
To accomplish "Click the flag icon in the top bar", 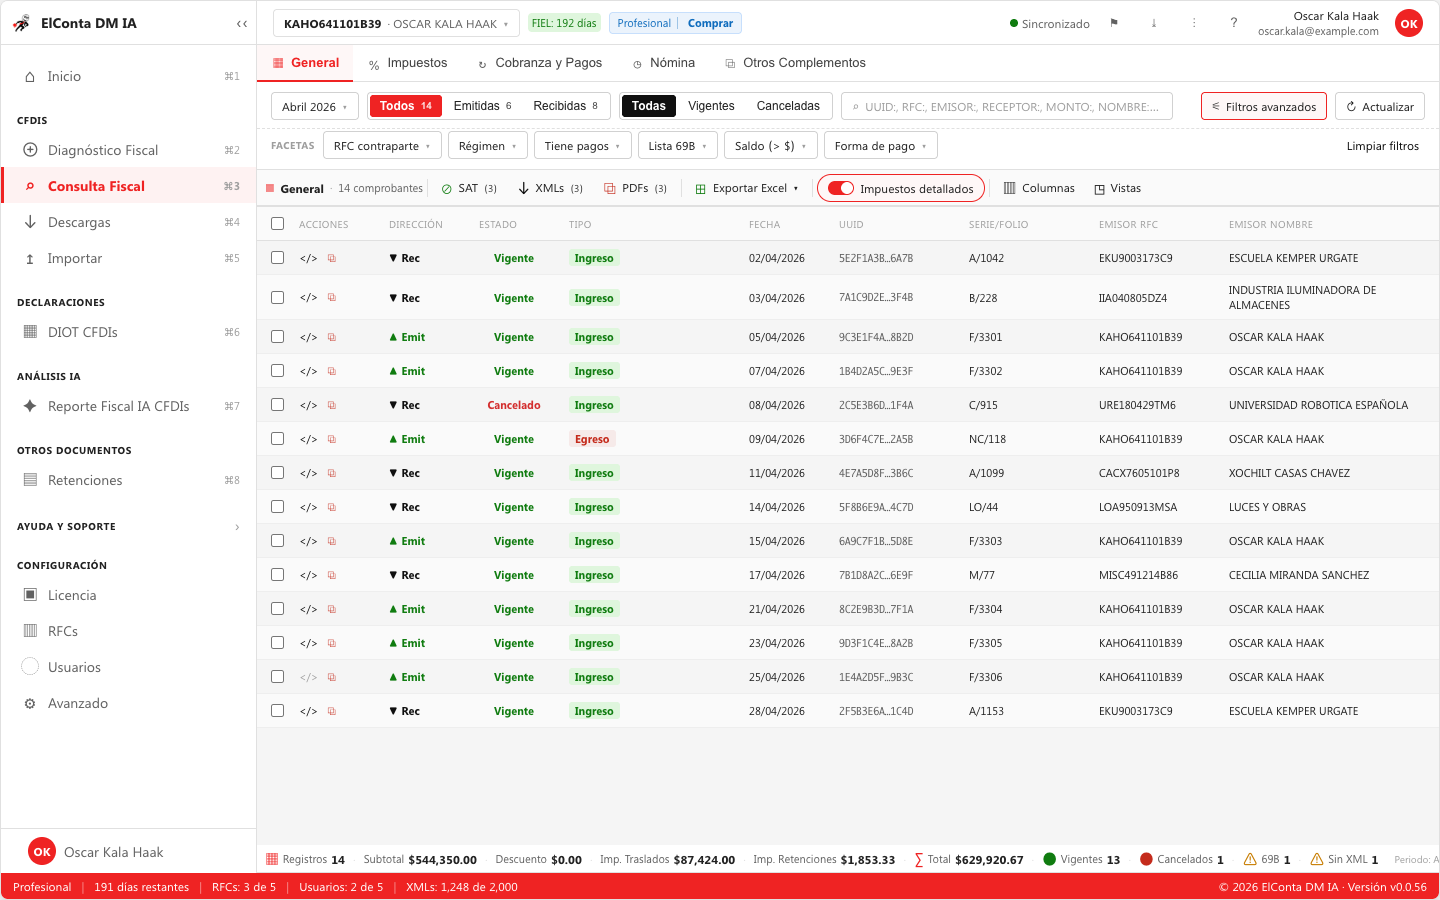I will (1114, 23).
